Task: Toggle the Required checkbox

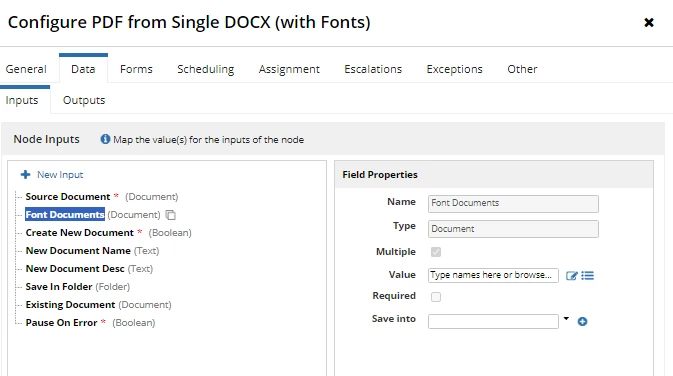Action: [x=436, y=297]
